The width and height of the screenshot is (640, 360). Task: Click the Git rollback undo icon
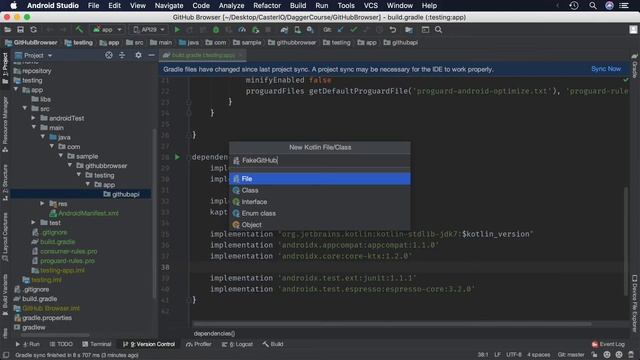[x=393, y=30]
